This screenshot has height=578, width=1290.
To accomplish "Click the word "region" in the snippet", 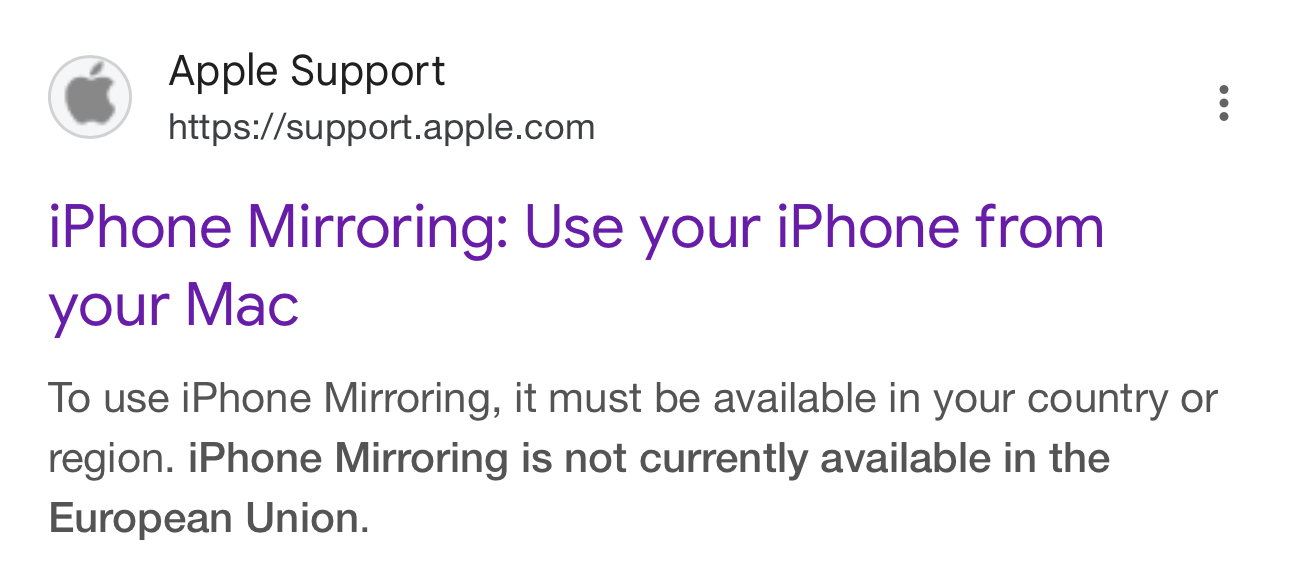I will pyautogui.click(x=104, y=459).
